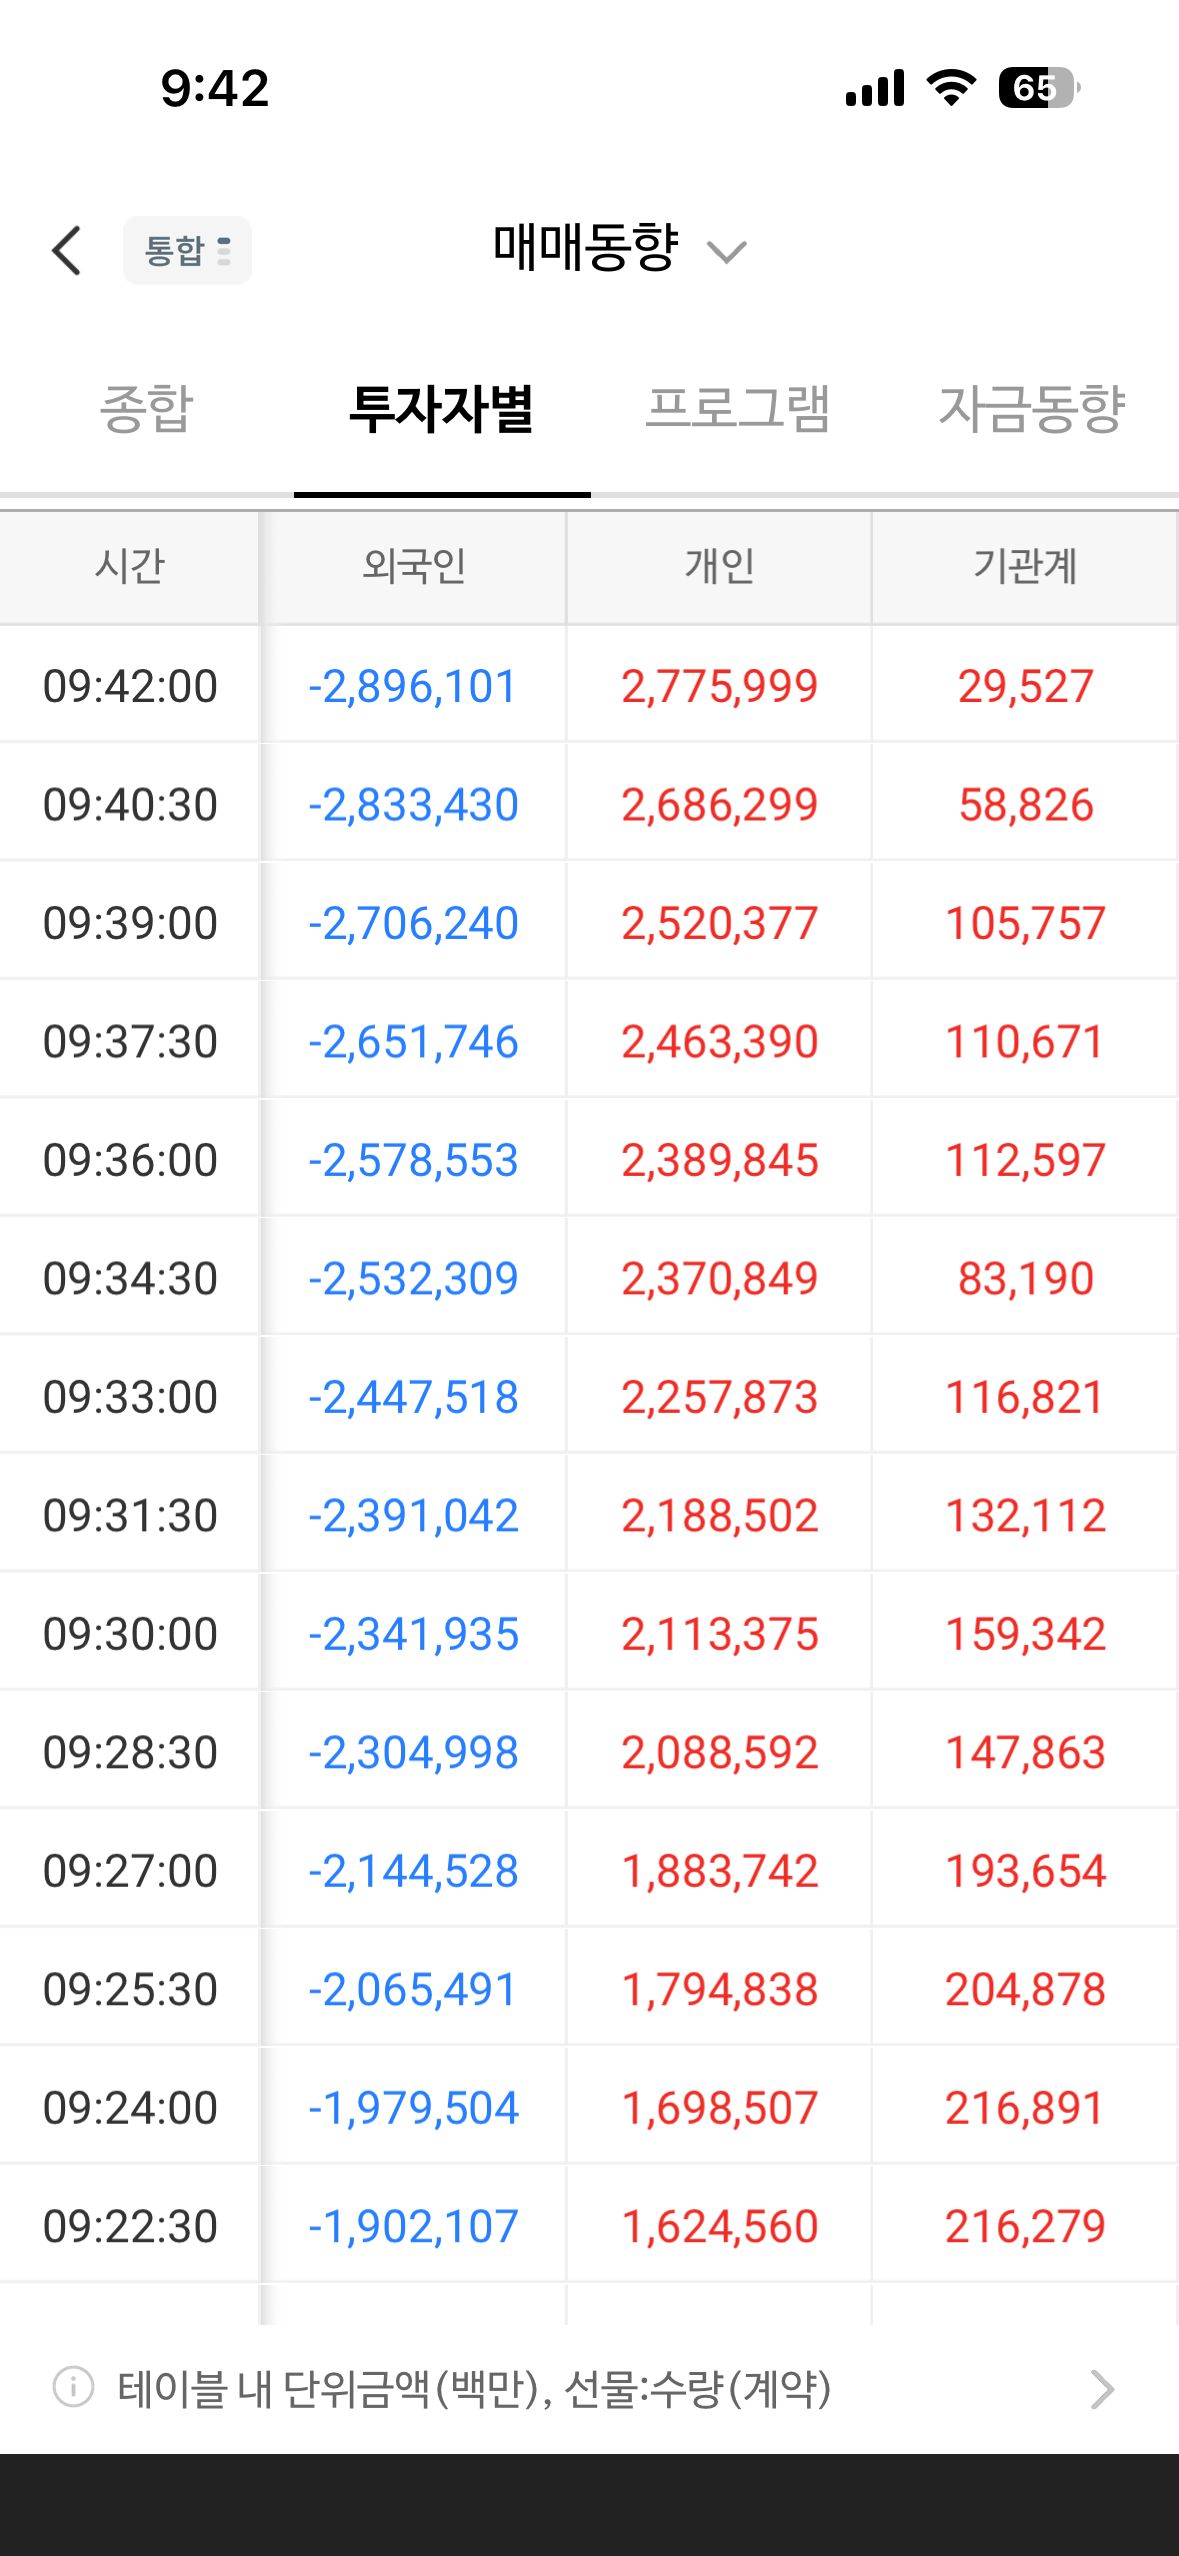The height and width of the screenshot is (2556, 1179).
Task: Tap the Wi-Fi status icon
Action: pyautogui.click(x=952, y=88)
